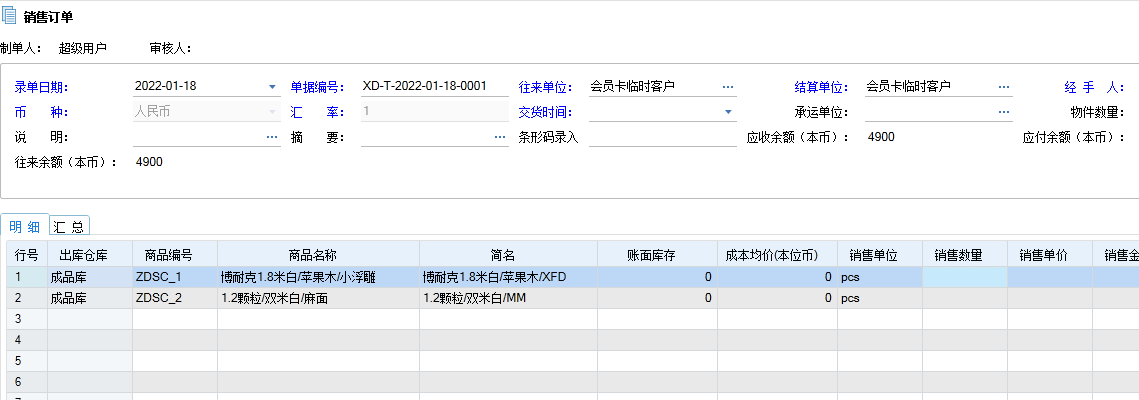Click the 单据编号 input field

point(434,86)
